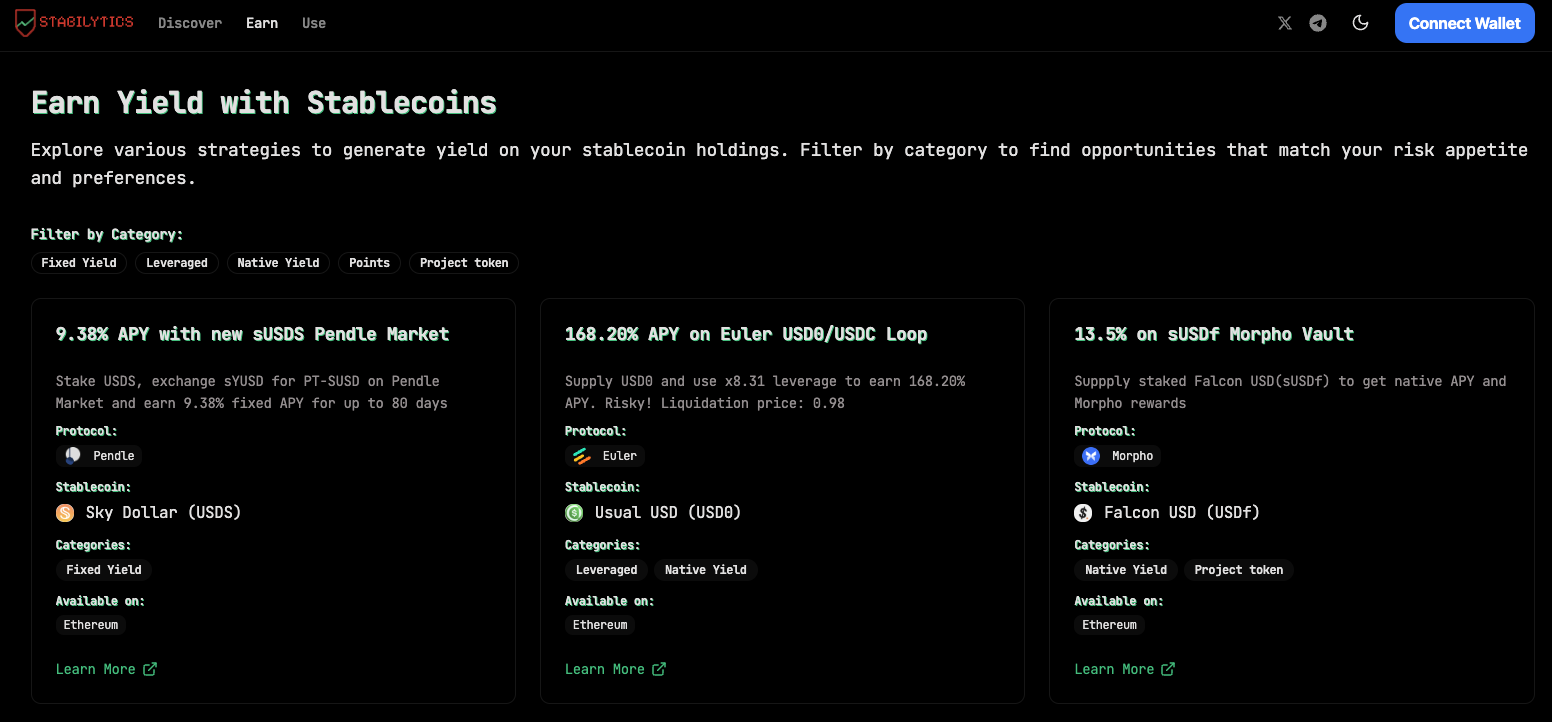Click Native Yield tag in Morpho card
1552x722 pixels.
pos(1126,570)
